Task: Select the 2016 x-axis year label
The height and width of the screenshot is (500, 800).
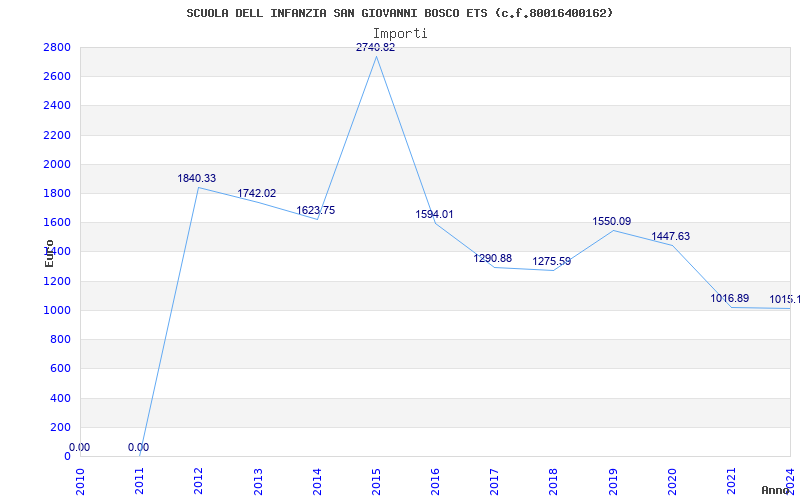Action: (x=435, y=482)
